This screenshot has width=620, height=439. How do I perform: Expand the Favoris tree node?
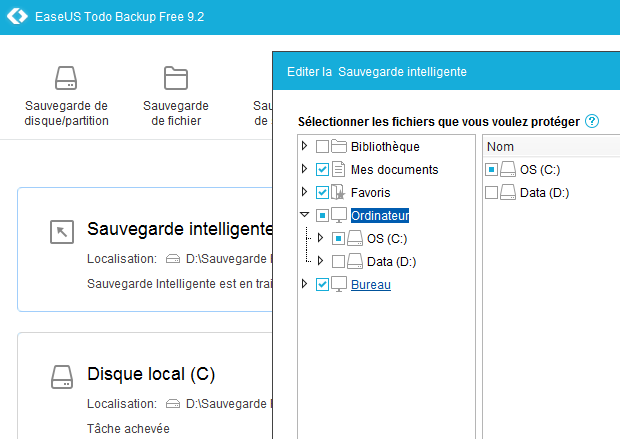point(304,191)
